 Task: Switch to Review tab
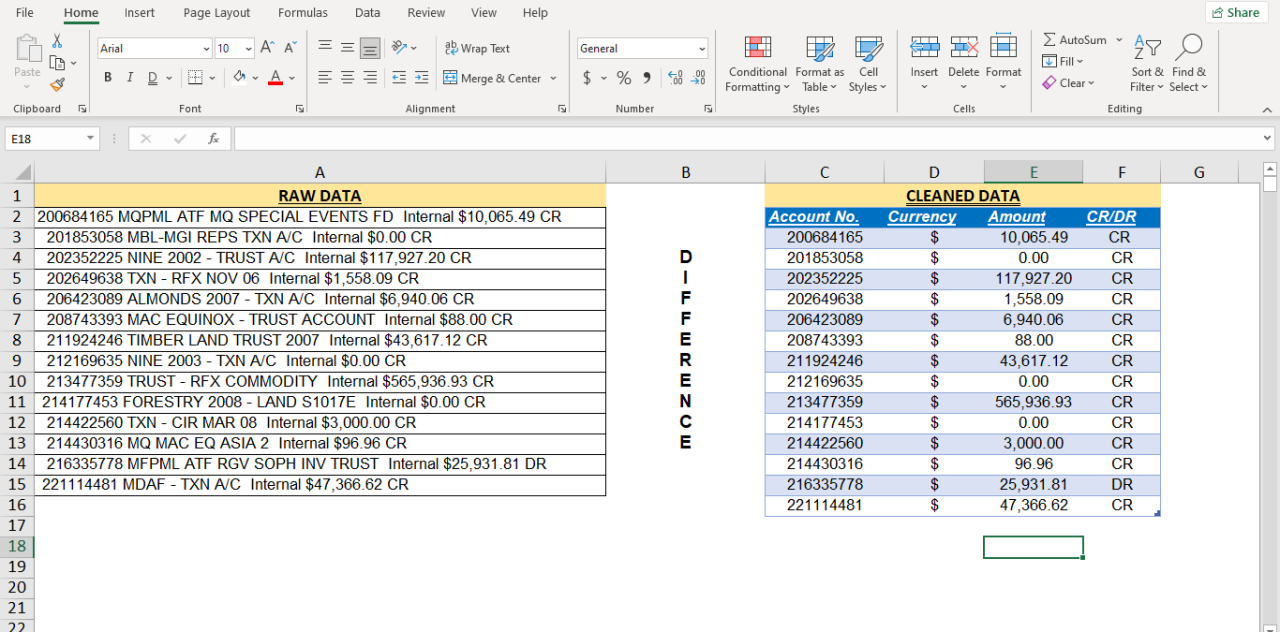click(x=426, y=13)
